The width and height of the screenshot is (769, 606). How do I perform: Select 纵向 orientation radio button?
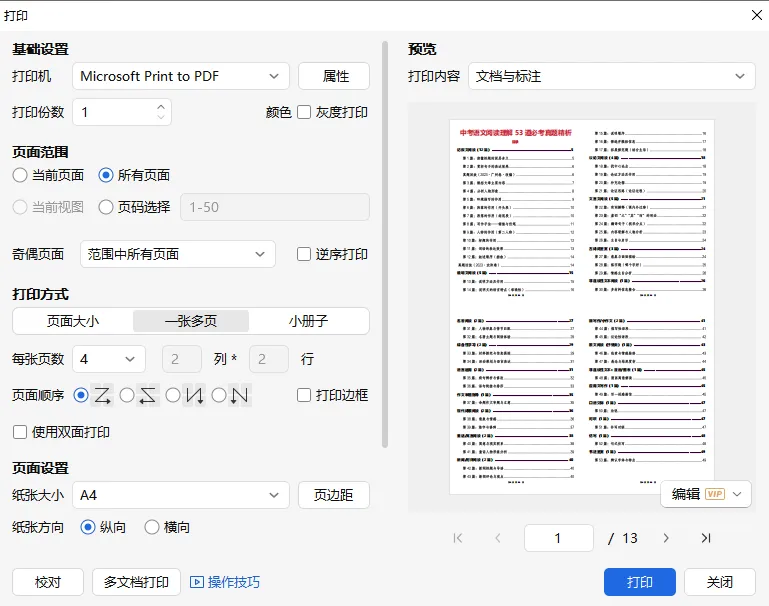[88, 527]
